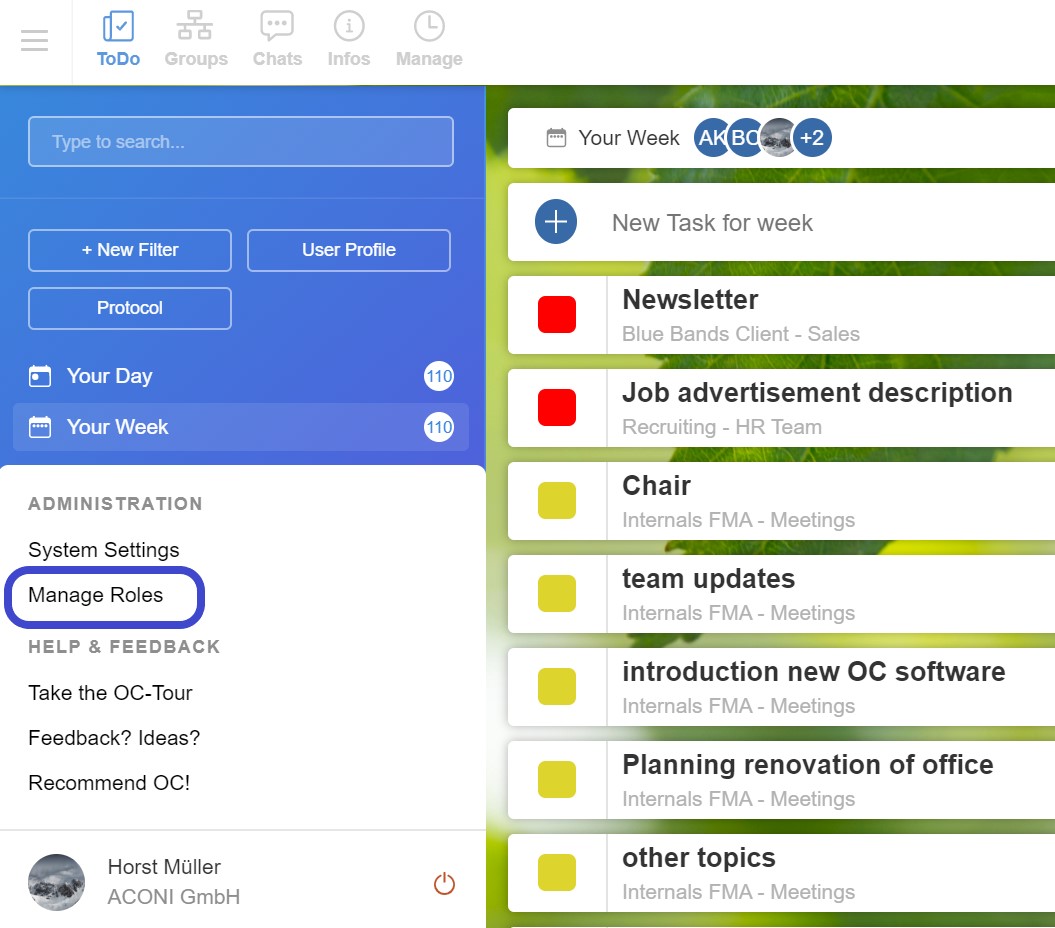Click the logout power icon

point(444,884)
